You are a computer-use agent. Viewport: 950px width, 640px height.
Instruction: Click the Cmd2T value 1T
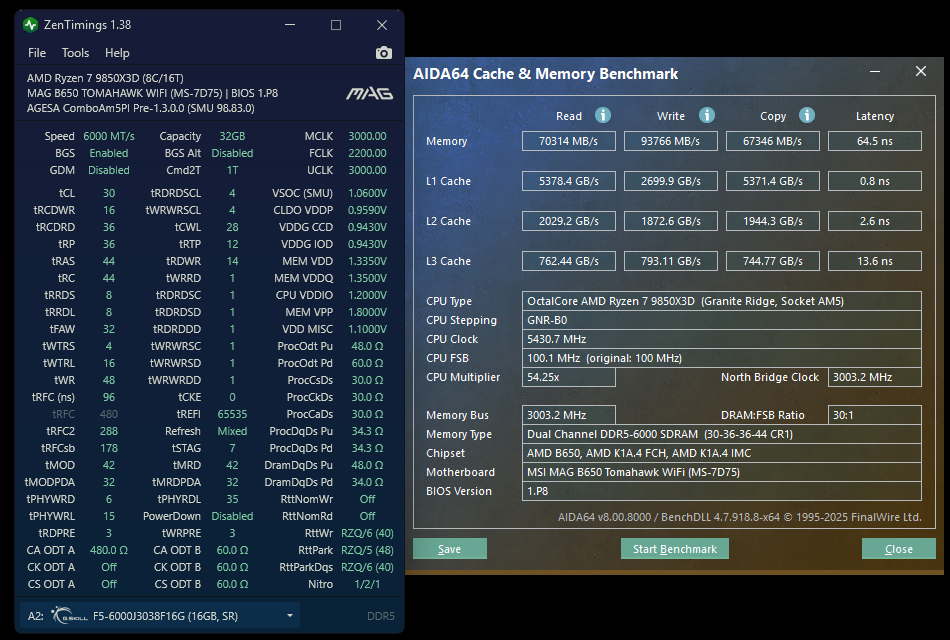pos(232,170)
